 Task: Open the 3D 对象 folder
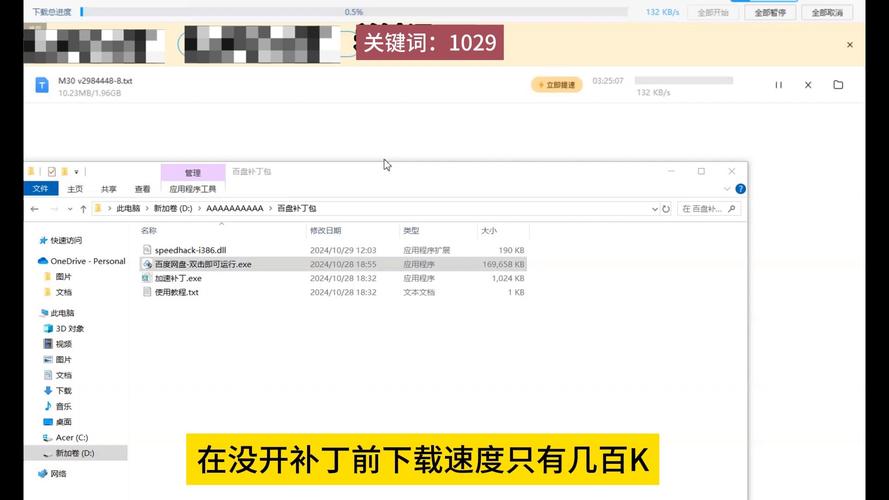coord(69,329)
